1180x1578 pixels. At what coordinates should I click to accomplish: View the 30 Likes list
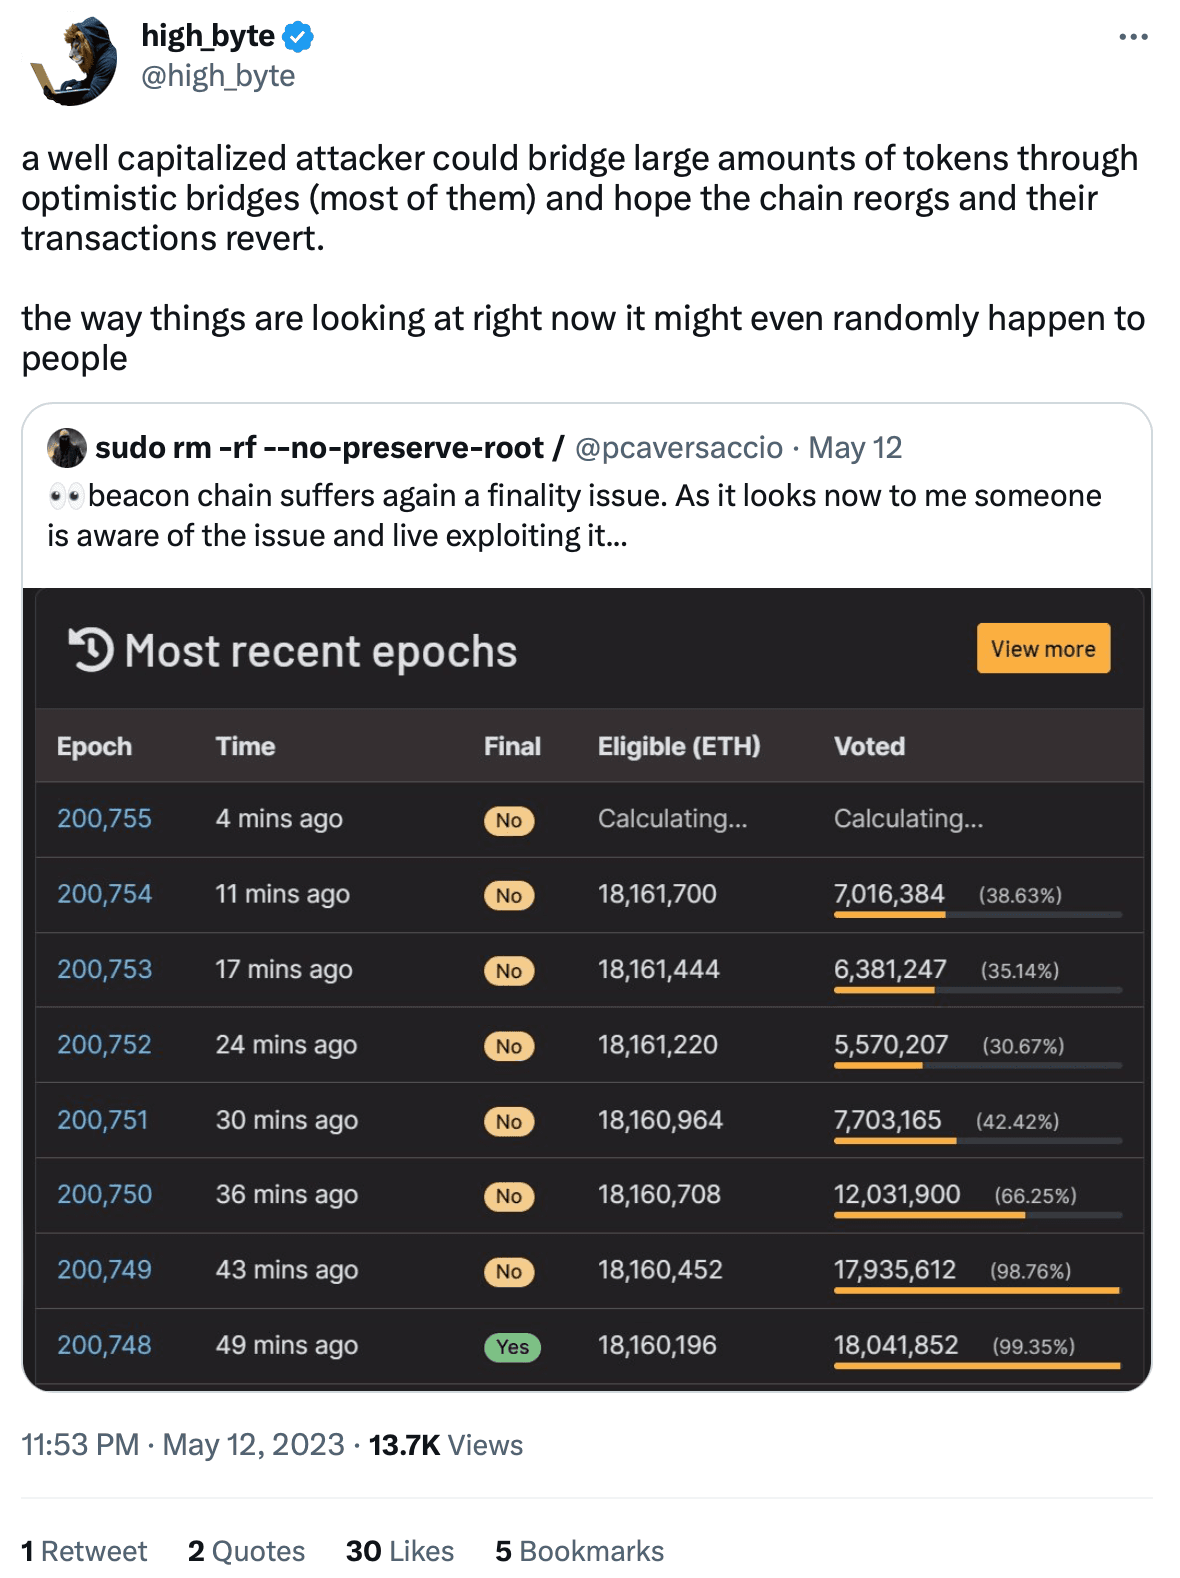point(399,1551)
